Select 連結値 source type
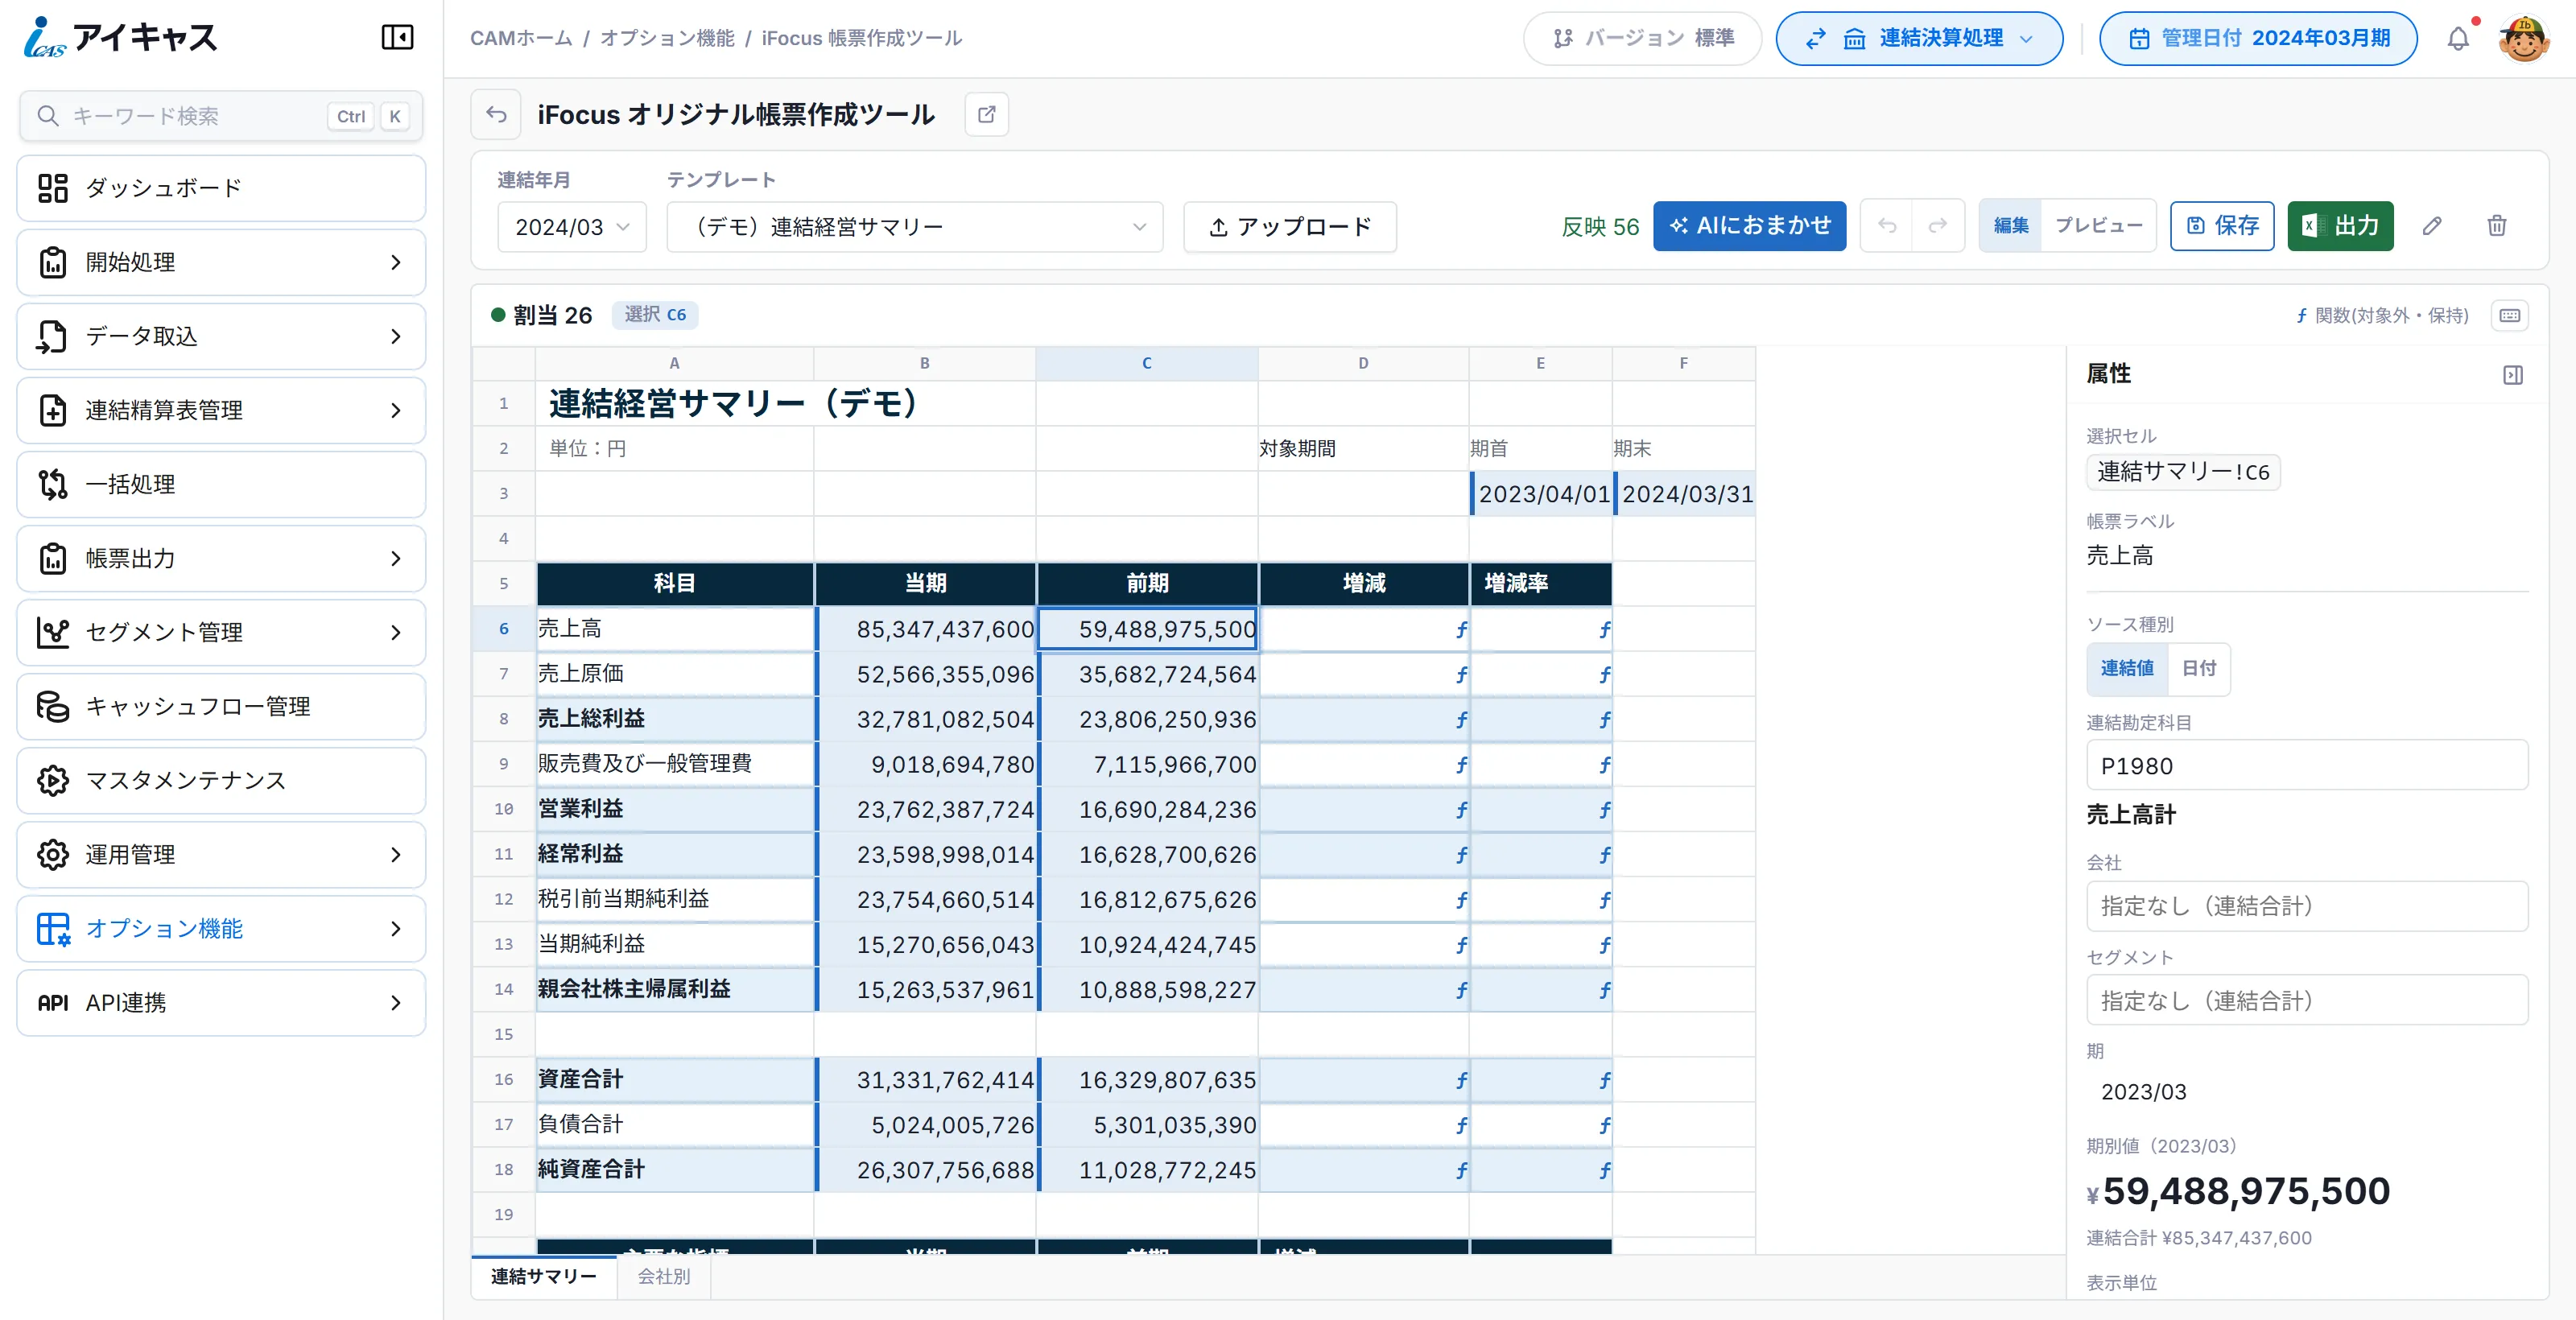 (x=2126, y=668)
